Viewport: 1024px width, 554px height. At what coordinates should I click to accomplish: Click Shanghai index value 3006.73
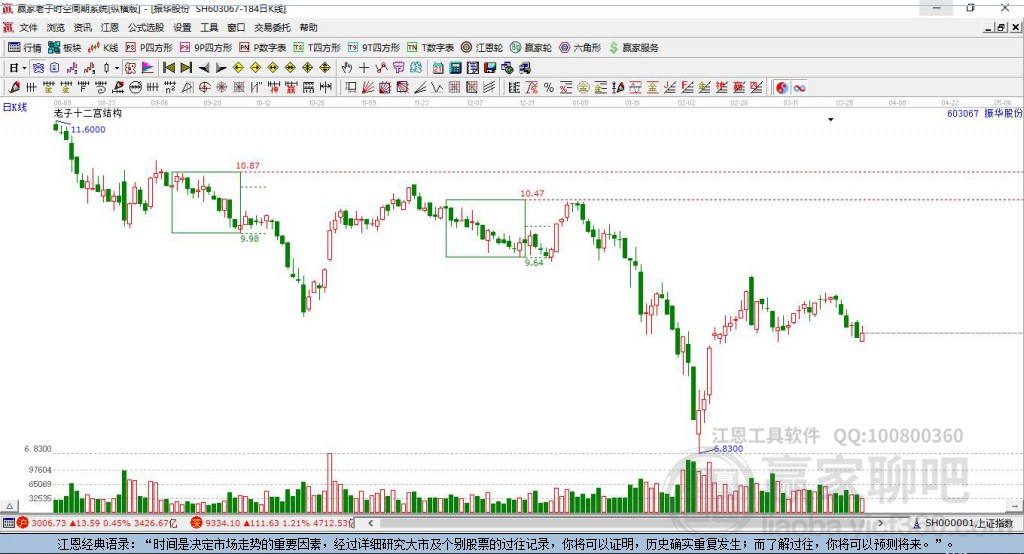pos(48,523)
